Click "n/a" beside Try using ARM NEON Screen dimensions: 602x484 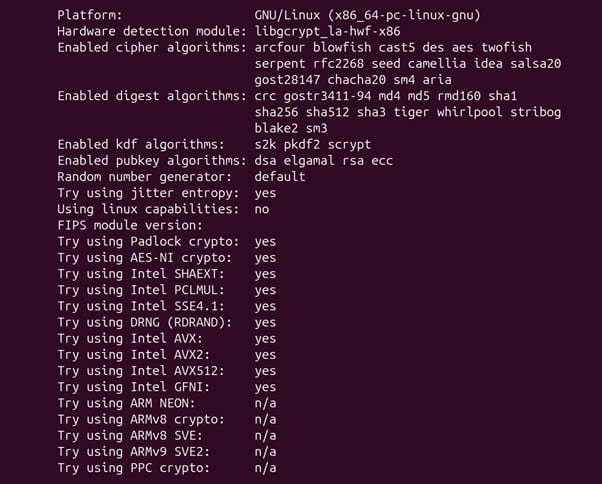click(x=265, y=403)
